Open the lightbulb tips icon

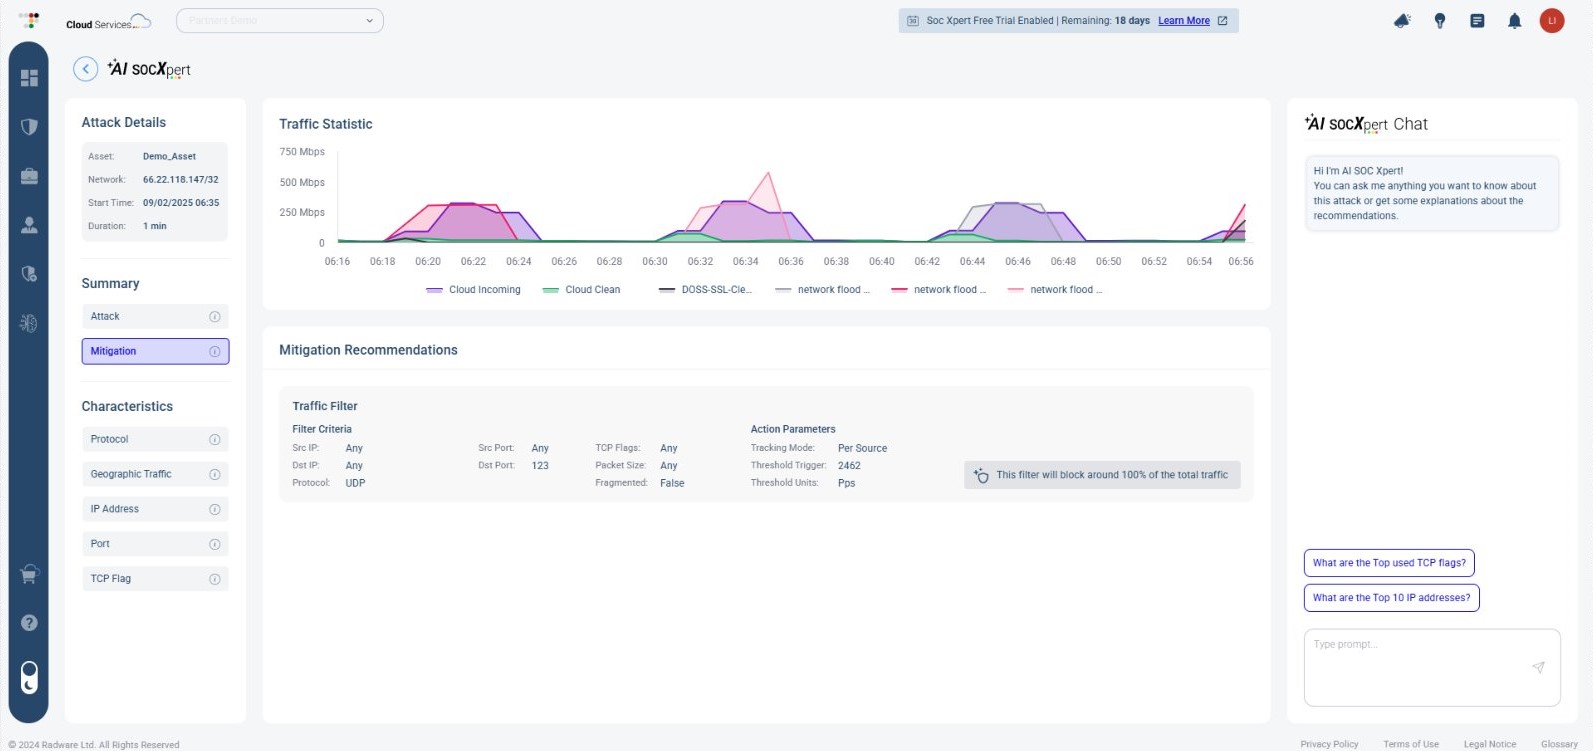1440,20
